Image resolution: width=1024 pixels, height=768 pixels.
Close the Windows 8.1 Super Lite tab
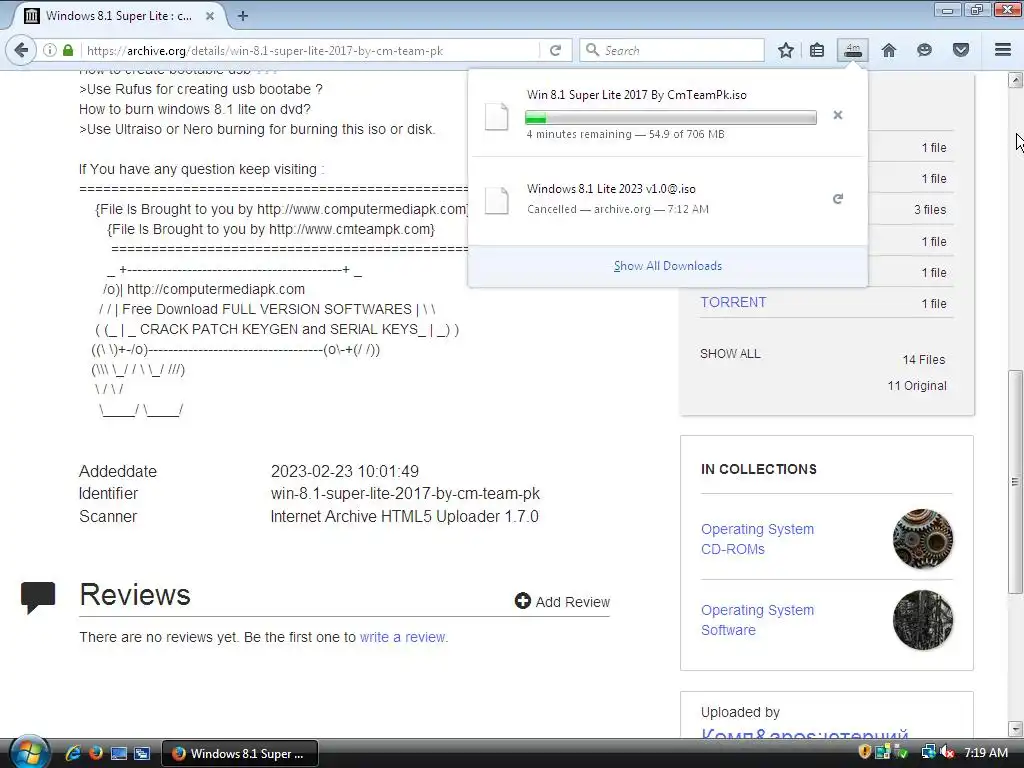pyautogui.click(x=210, y=16)
